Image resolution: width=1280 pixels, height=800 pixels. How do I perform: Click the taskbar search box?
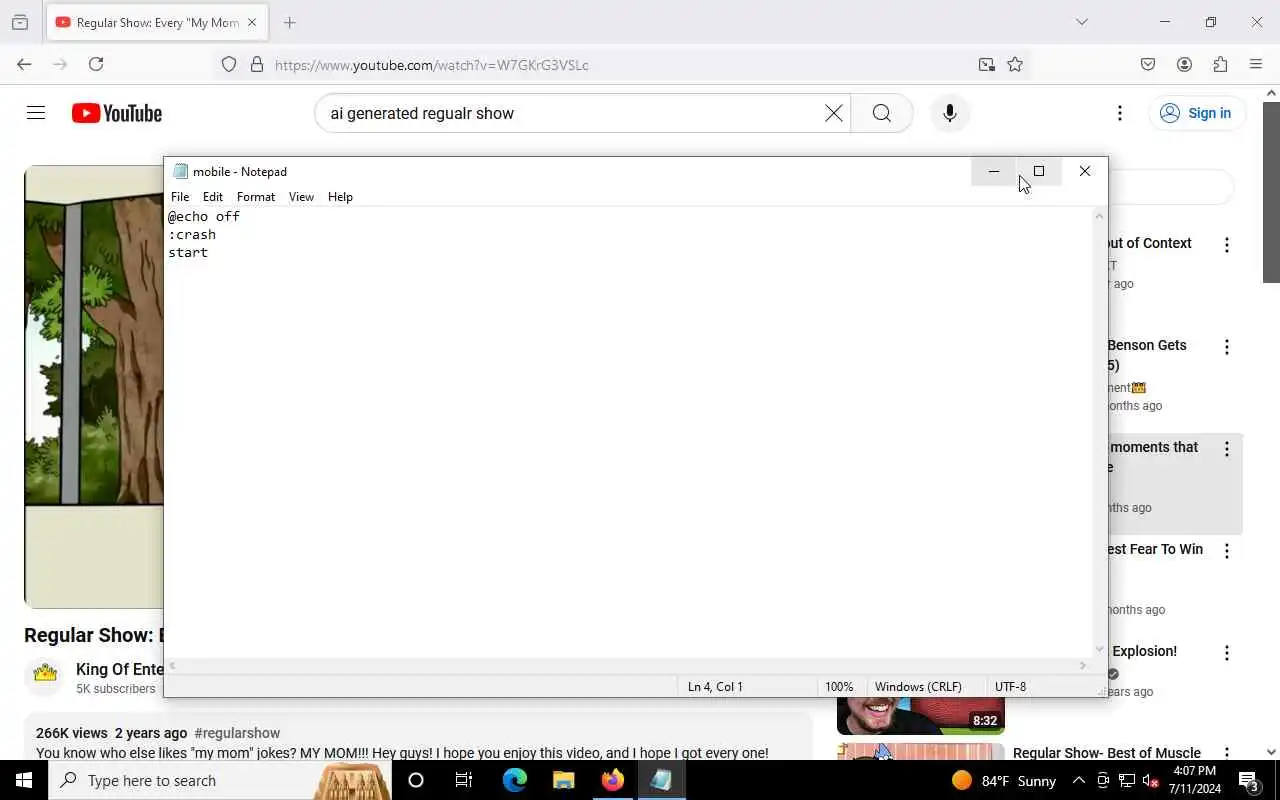tap(220, 780)
